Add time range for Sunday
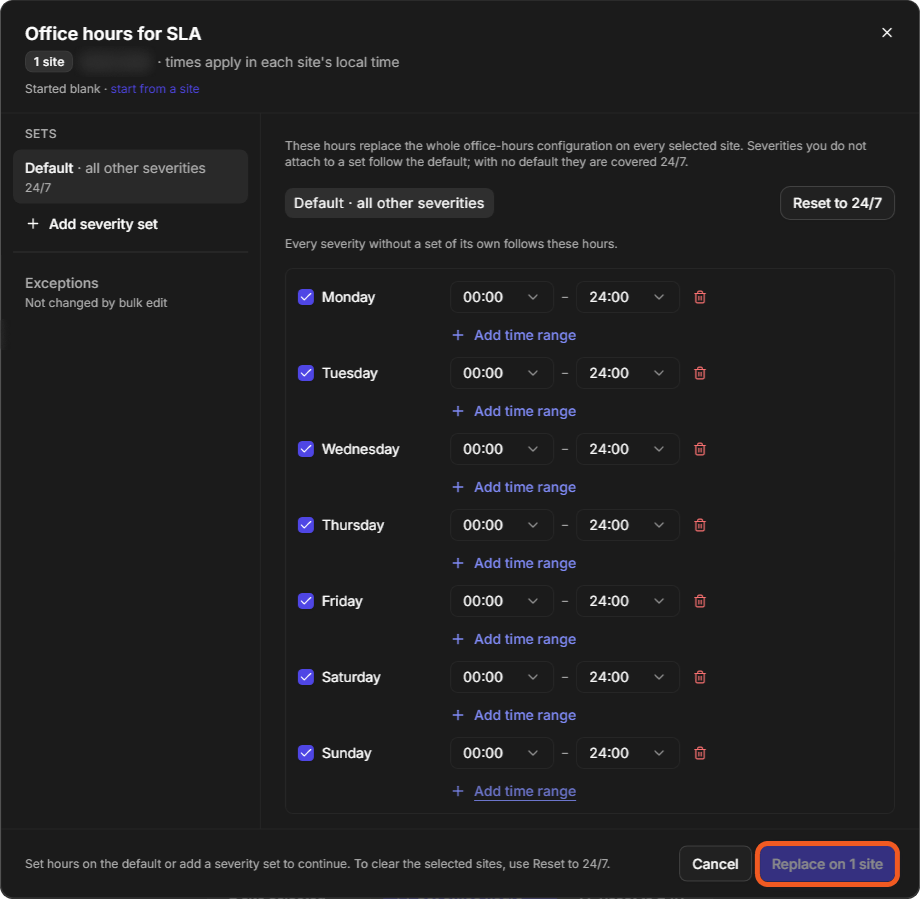 (x=514, y=791)
